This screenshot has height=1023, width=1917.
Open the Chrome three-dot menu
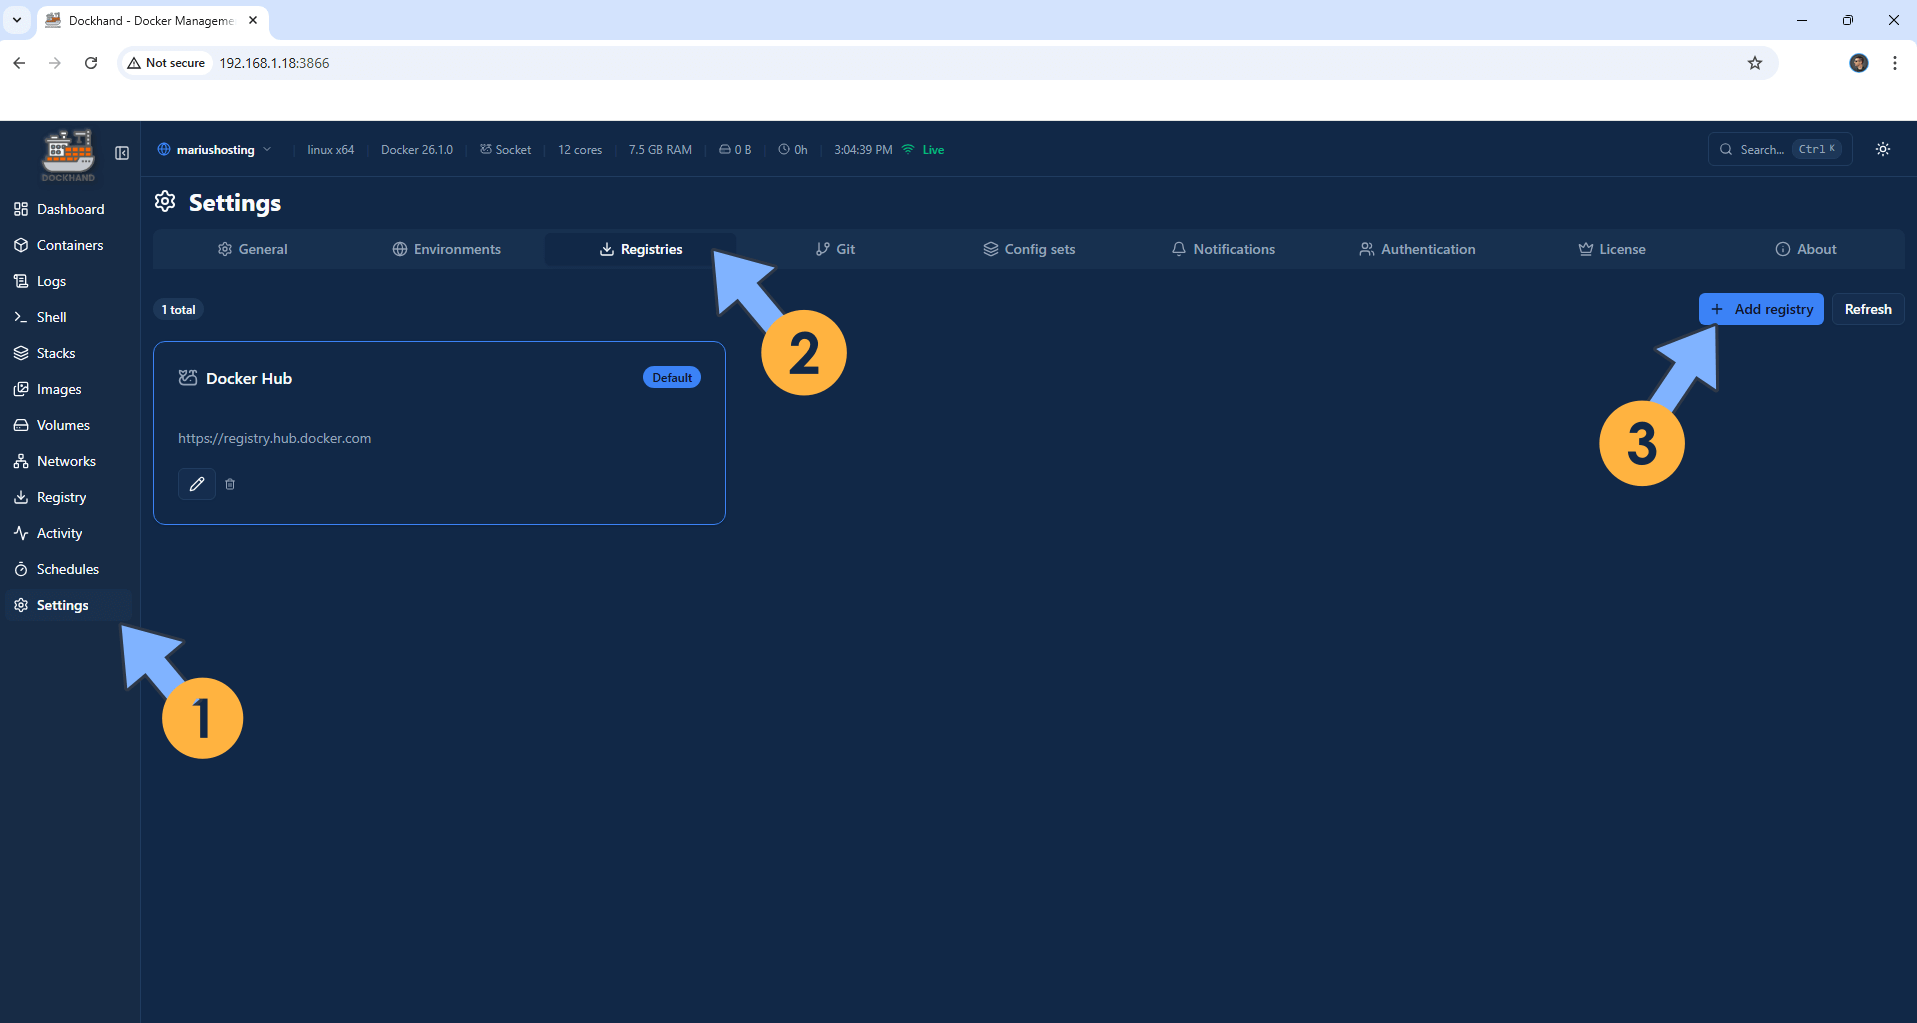(x=1893, y=62)
